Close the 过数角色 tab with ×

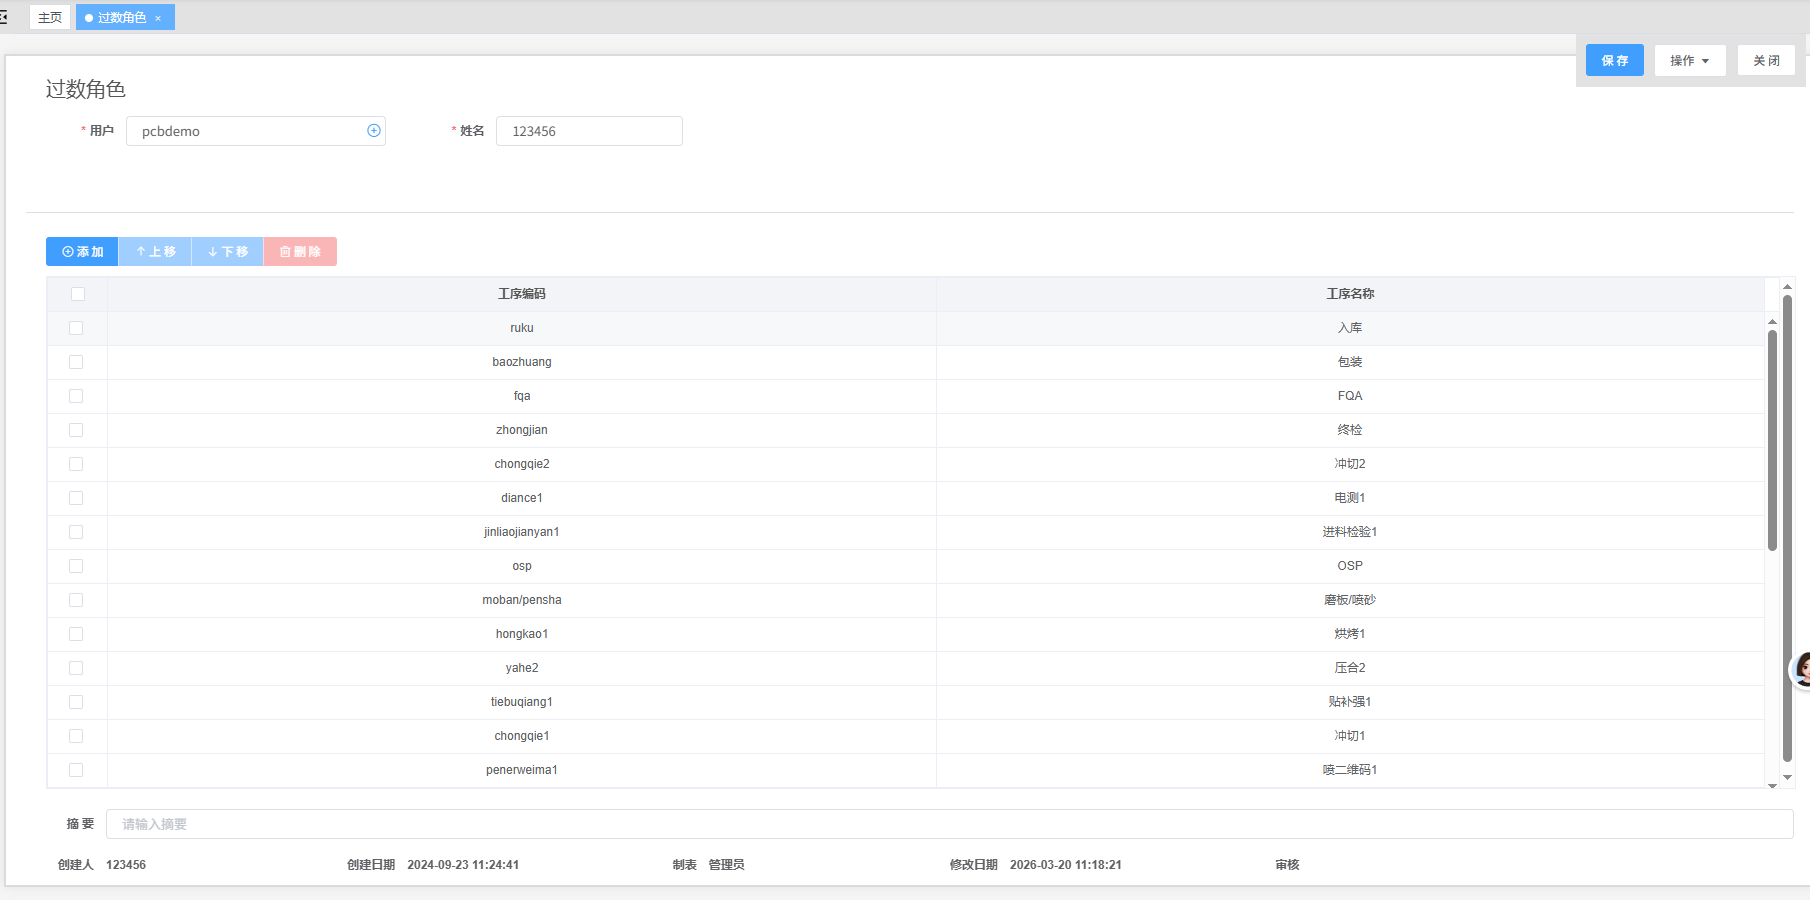(158, 18)
